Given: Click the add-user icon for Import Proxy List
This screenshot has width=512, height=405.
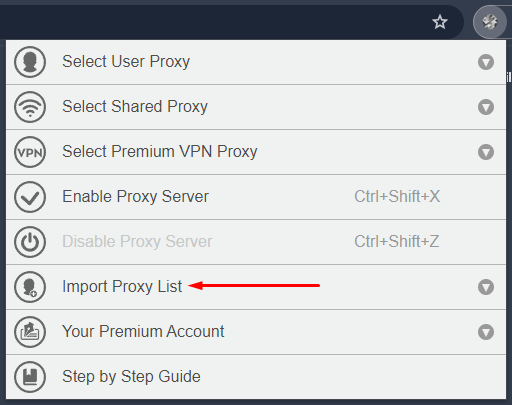Looking at the screenshot, I should (x=30, y=287).
